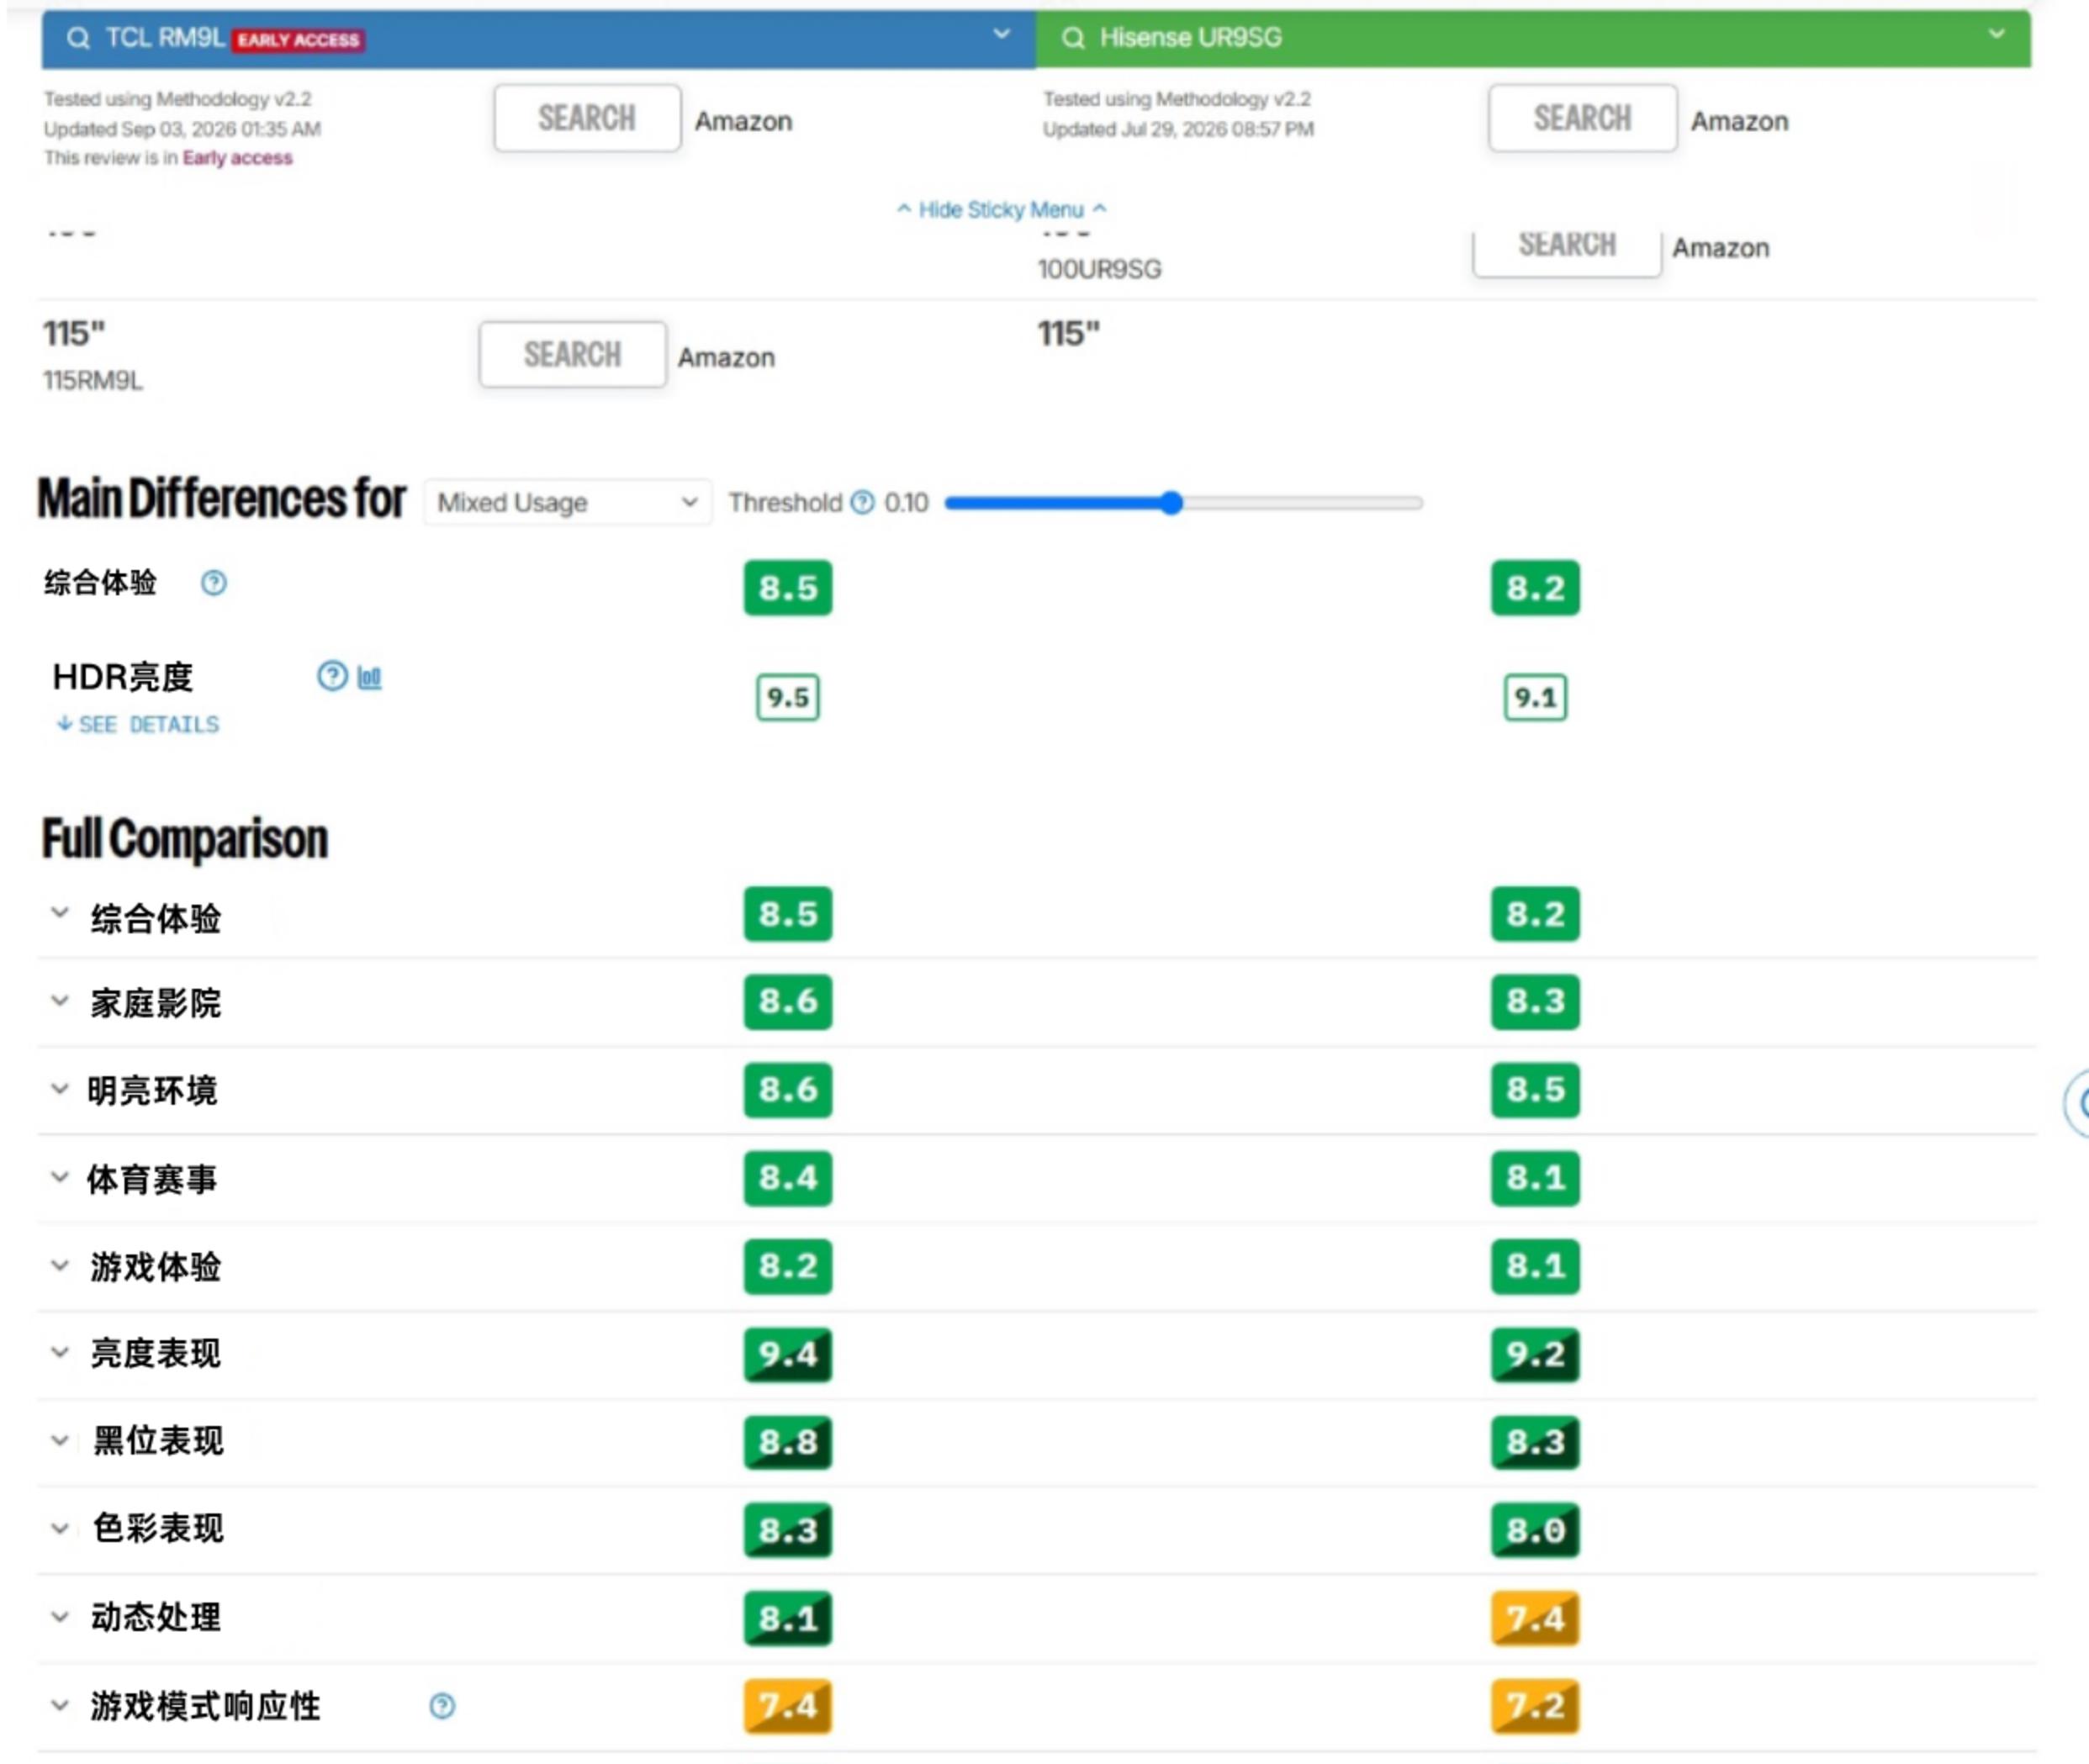Click the Hide Sticky Menu link

1001,209
